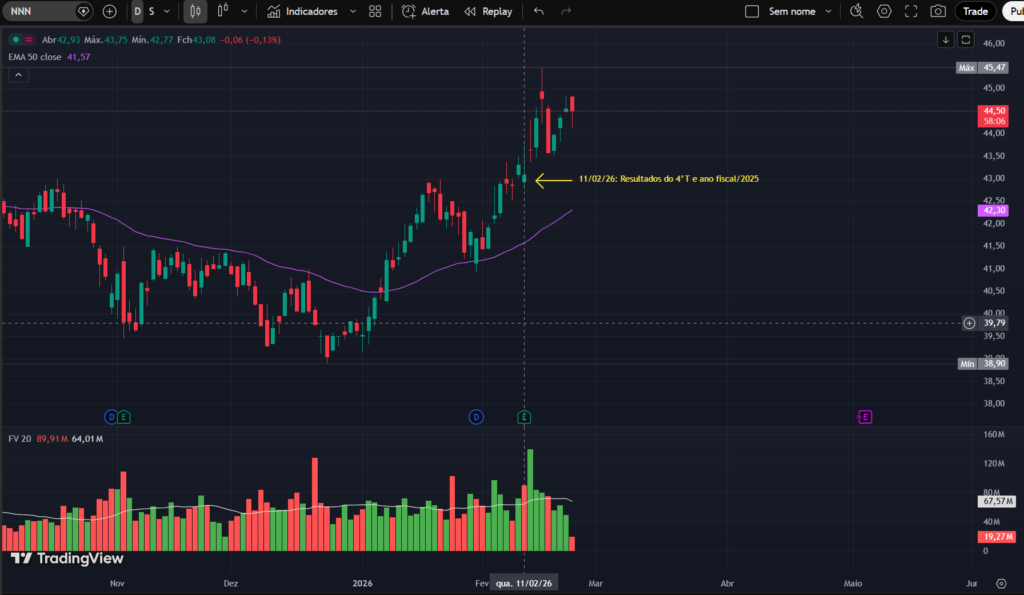Viewport: 1024px width, 595px height.
Task: Take a chart snapshot with the camera icon
Action: point(937,11)
